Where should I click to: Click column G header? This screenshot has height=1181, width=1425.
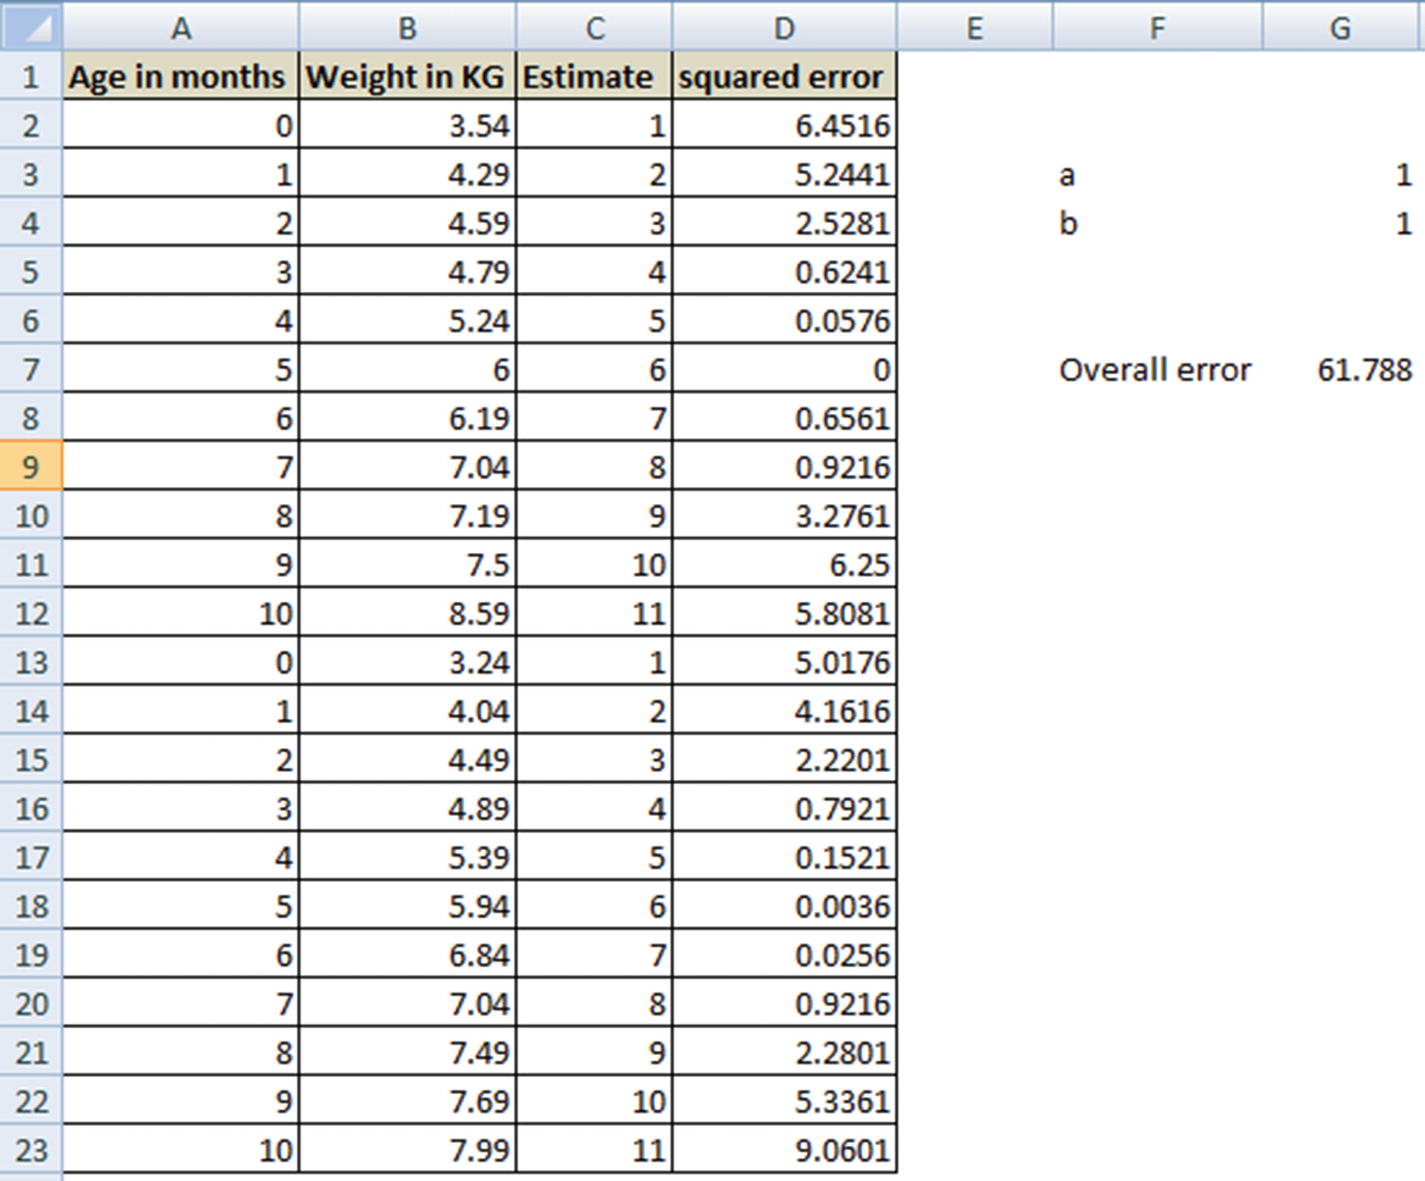pyautogui.click(x=1341, y=28)
